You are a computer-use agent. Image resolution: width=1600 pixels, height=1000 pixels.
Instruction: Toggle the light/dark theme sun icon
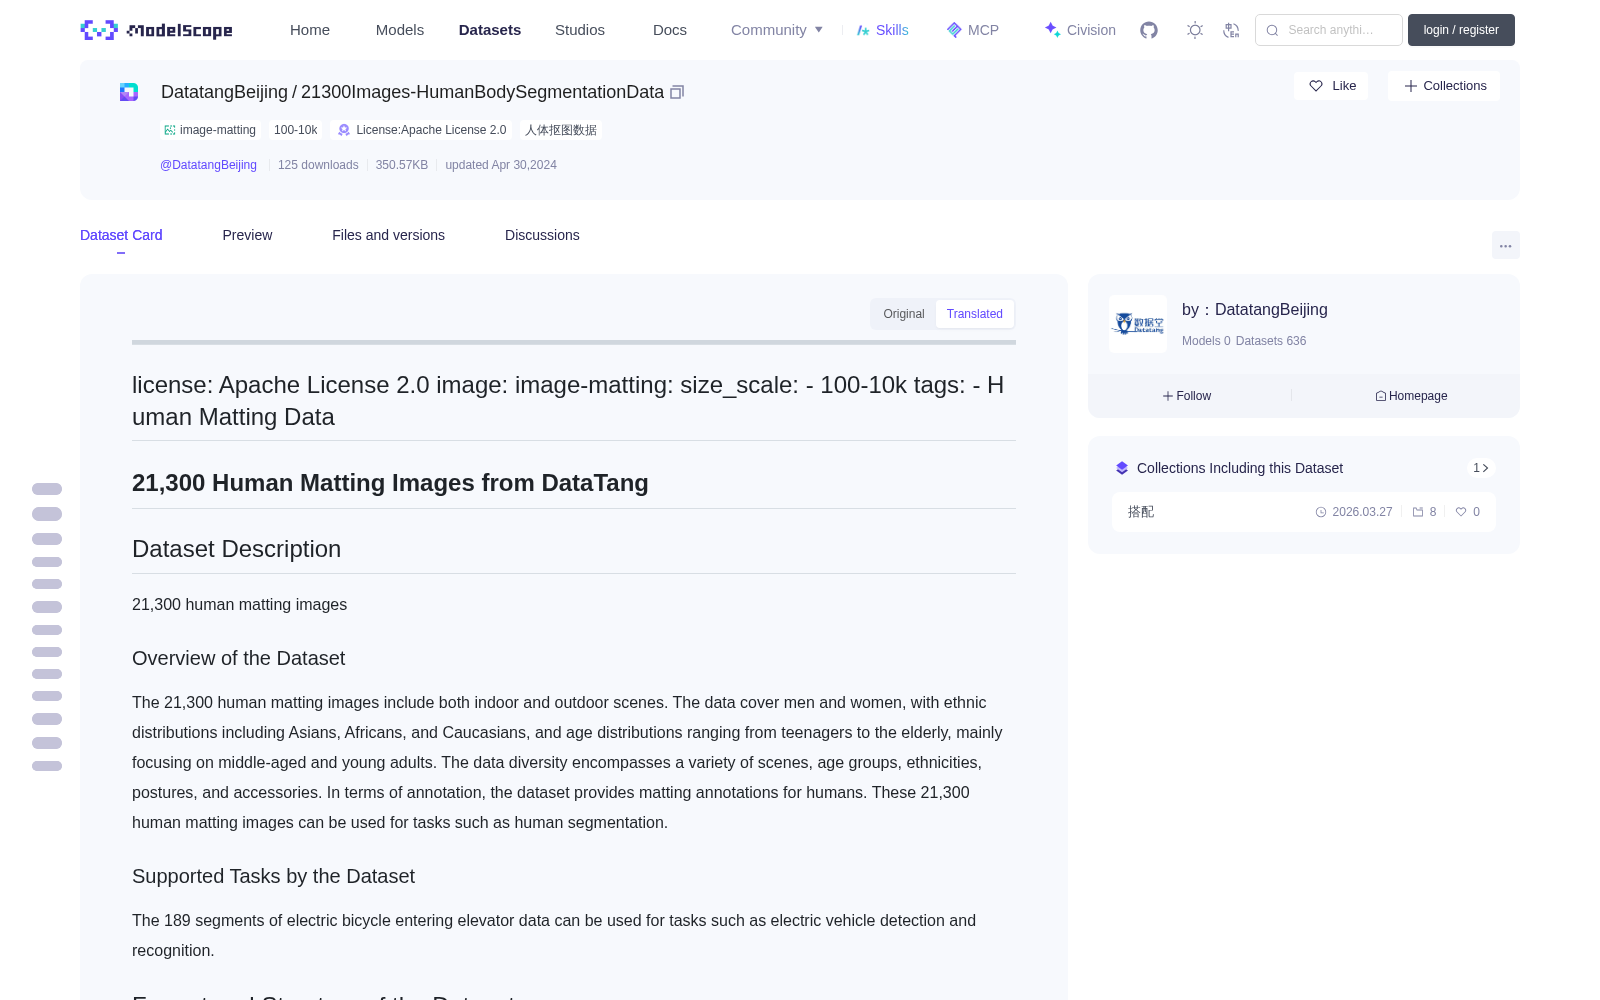(1195, 30)
